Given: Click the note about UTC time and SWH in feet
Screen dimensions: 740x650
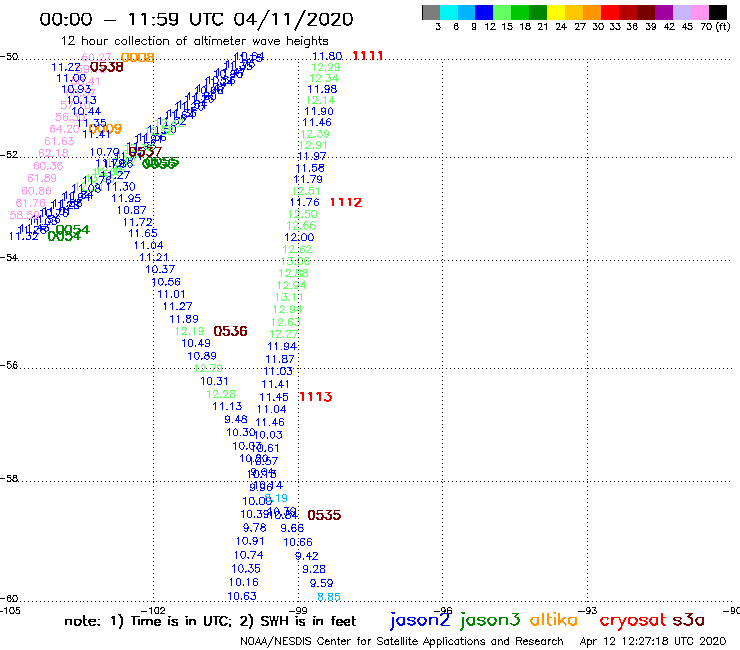Looking at the screenshot, I should point(210,621).
